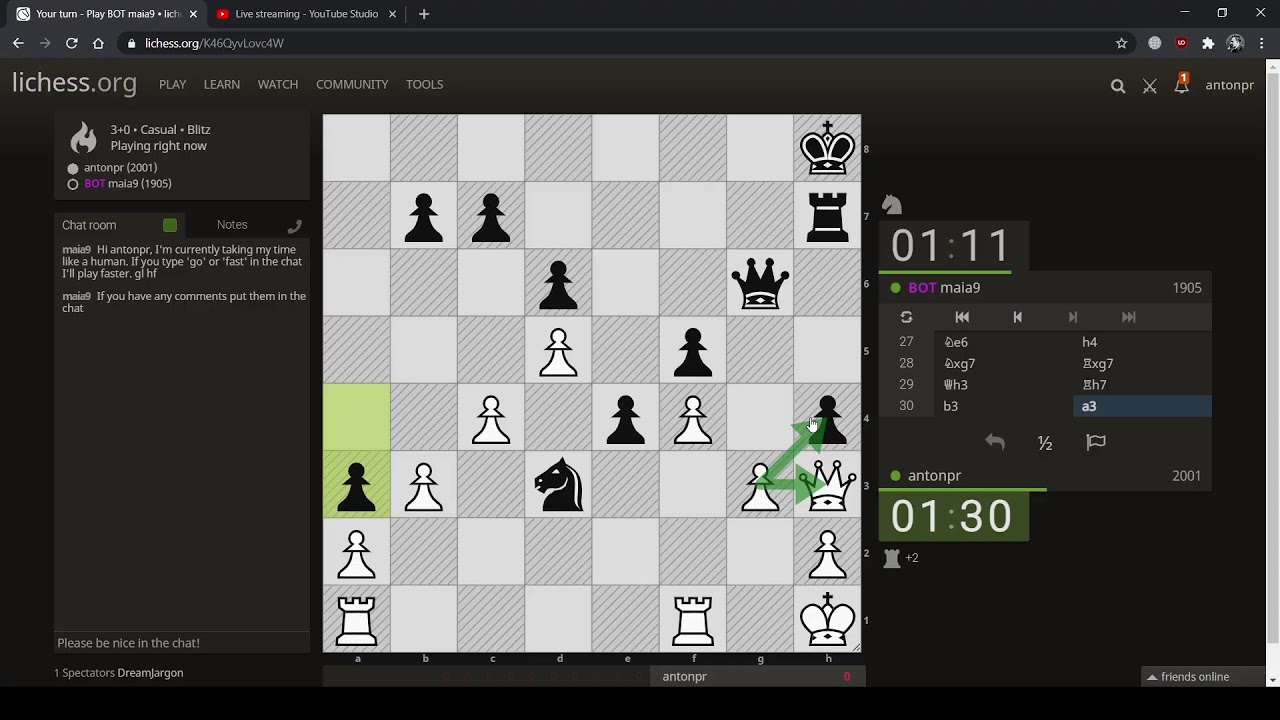Flip the board with the rotate icon

(906, 317)
